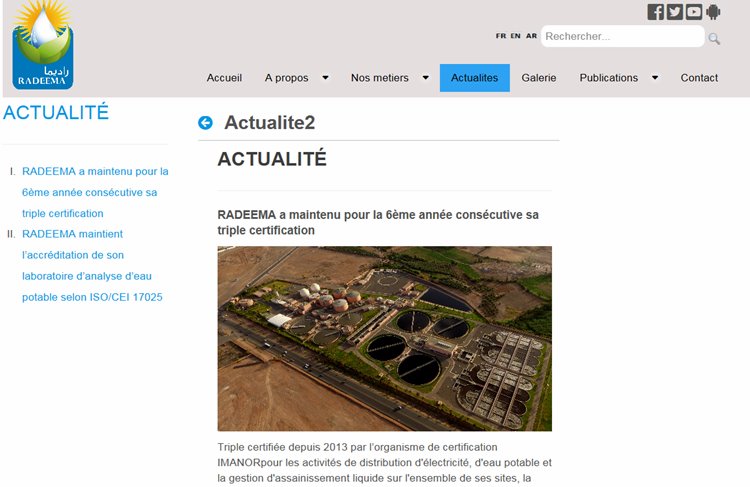Click the magnifying glass search icon
750x487 pixels.
click(714, 39)
